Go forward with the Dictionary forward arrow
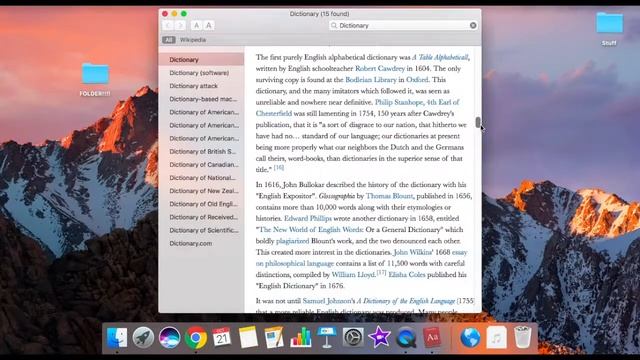Viewport: 640px width, 360px height. tap(180, 25)
